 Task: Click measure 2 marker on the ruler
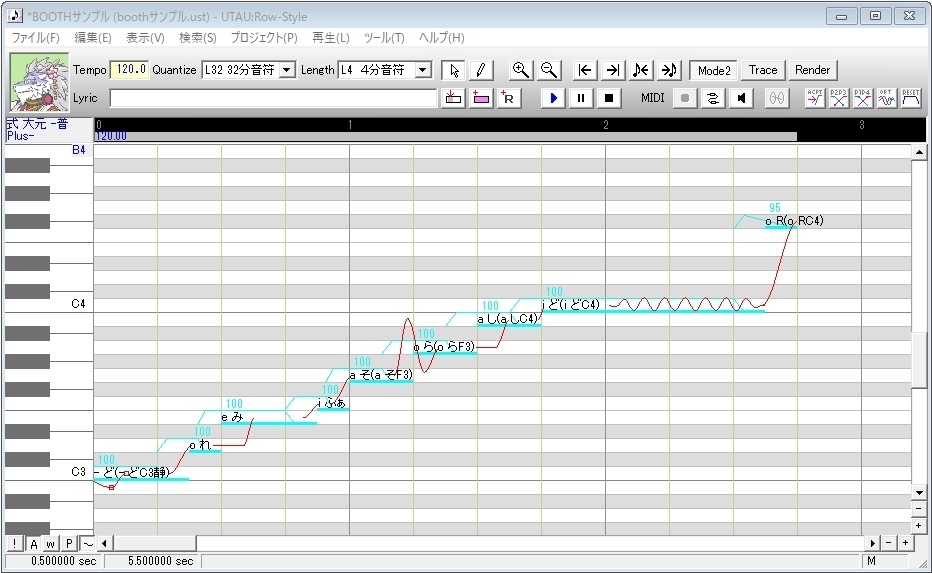(x=606, y=125)
